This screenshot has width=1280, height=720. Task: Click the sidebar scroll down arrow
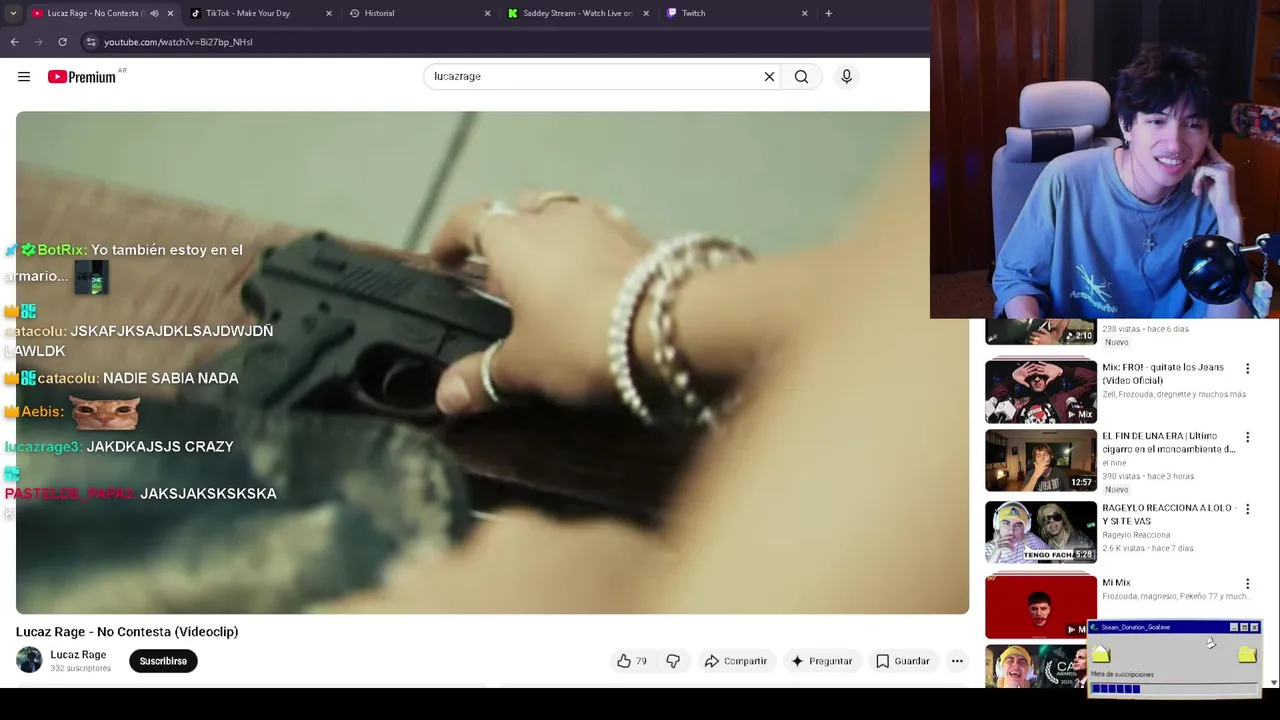(1273, 682)
